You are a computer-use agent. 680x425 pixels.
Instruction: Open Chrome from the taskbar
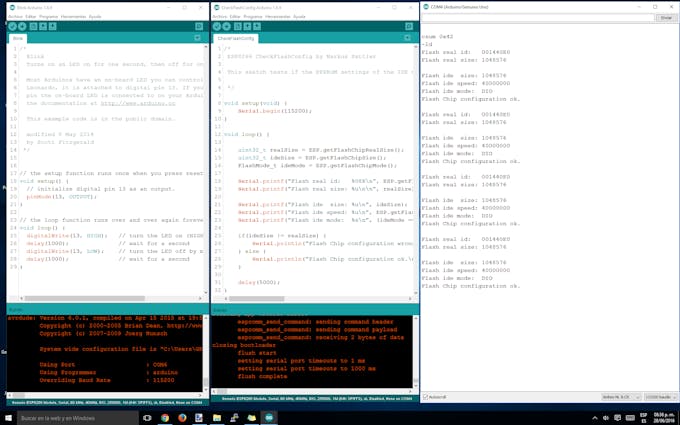coord(165,418)
